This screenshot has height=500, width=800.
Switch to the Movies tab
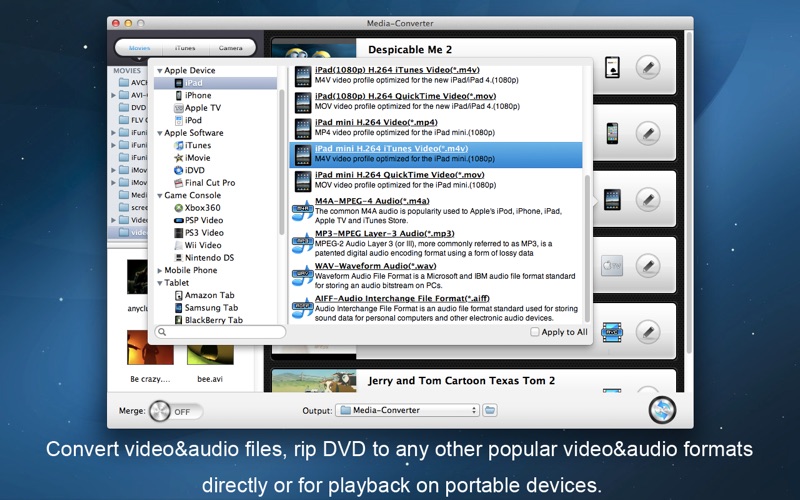click(139, 48)
